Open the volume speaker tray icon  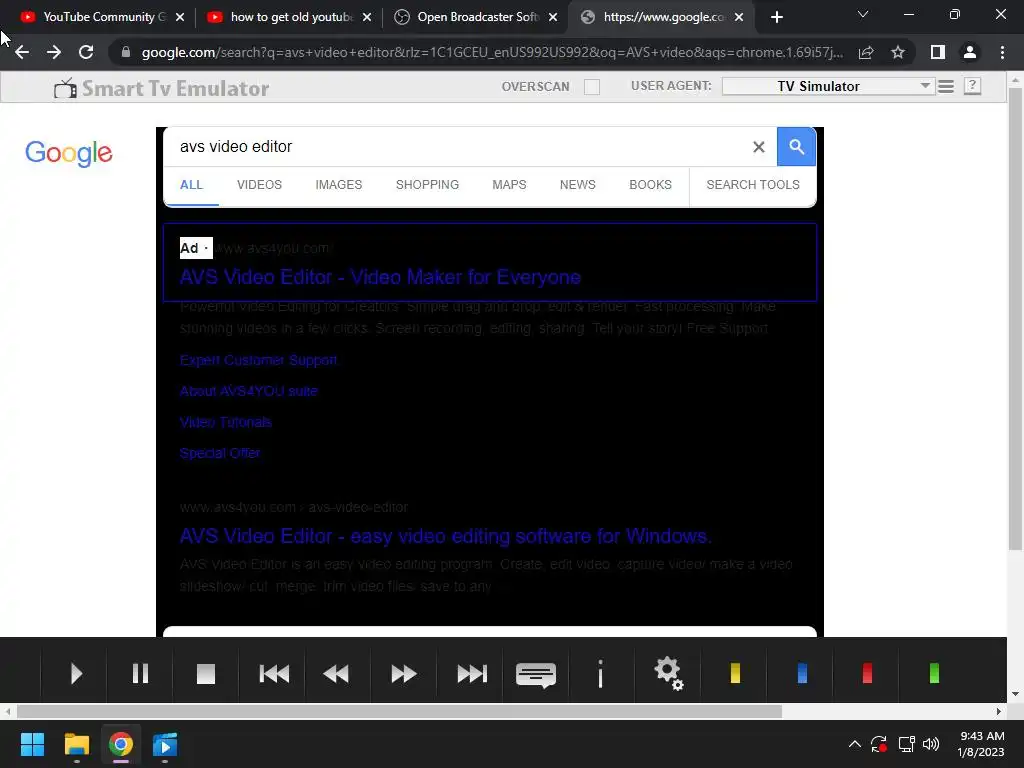click(x=931, y=744)
